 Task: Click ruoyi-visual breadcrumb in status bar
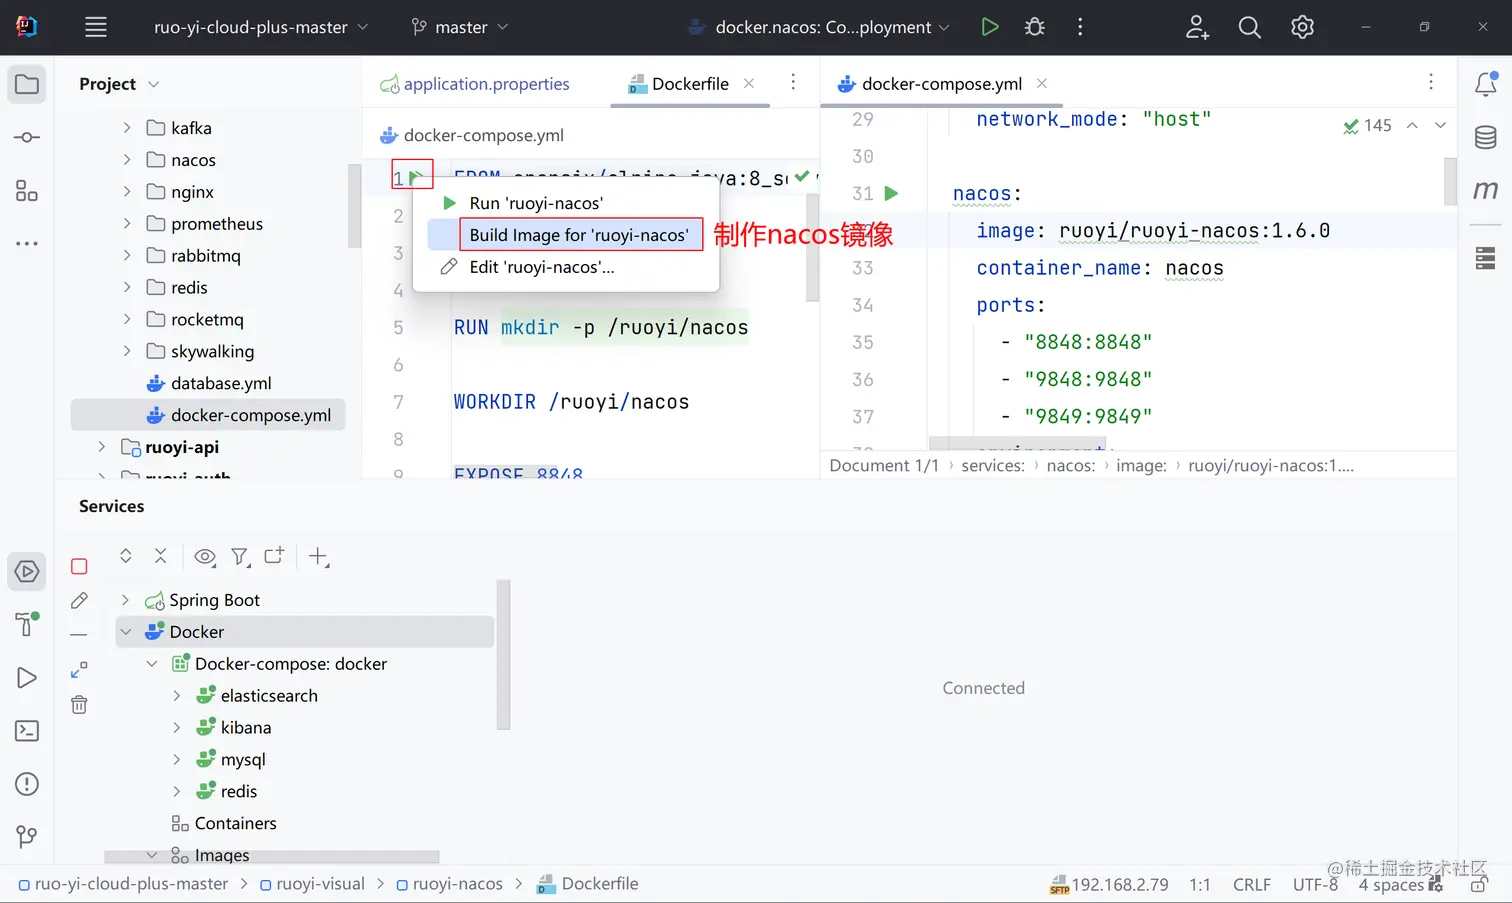coord(312,884)
